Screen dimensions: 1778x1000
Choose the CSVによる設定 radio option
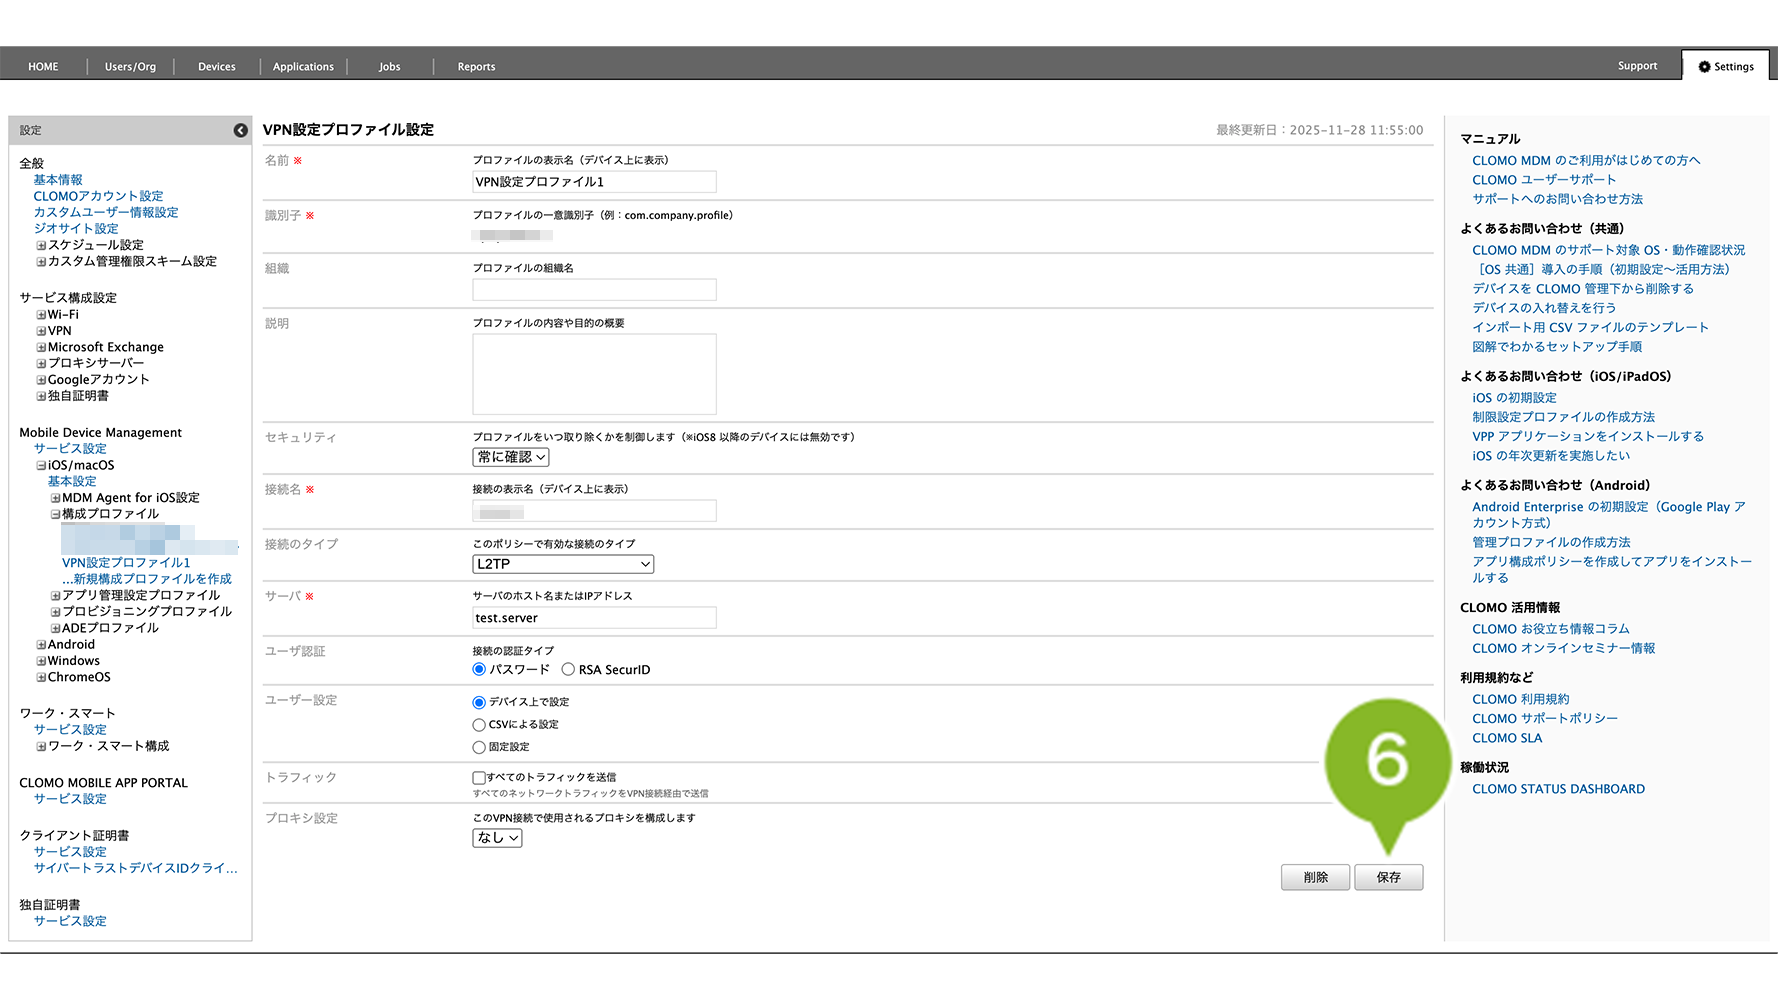pos(479,725)
